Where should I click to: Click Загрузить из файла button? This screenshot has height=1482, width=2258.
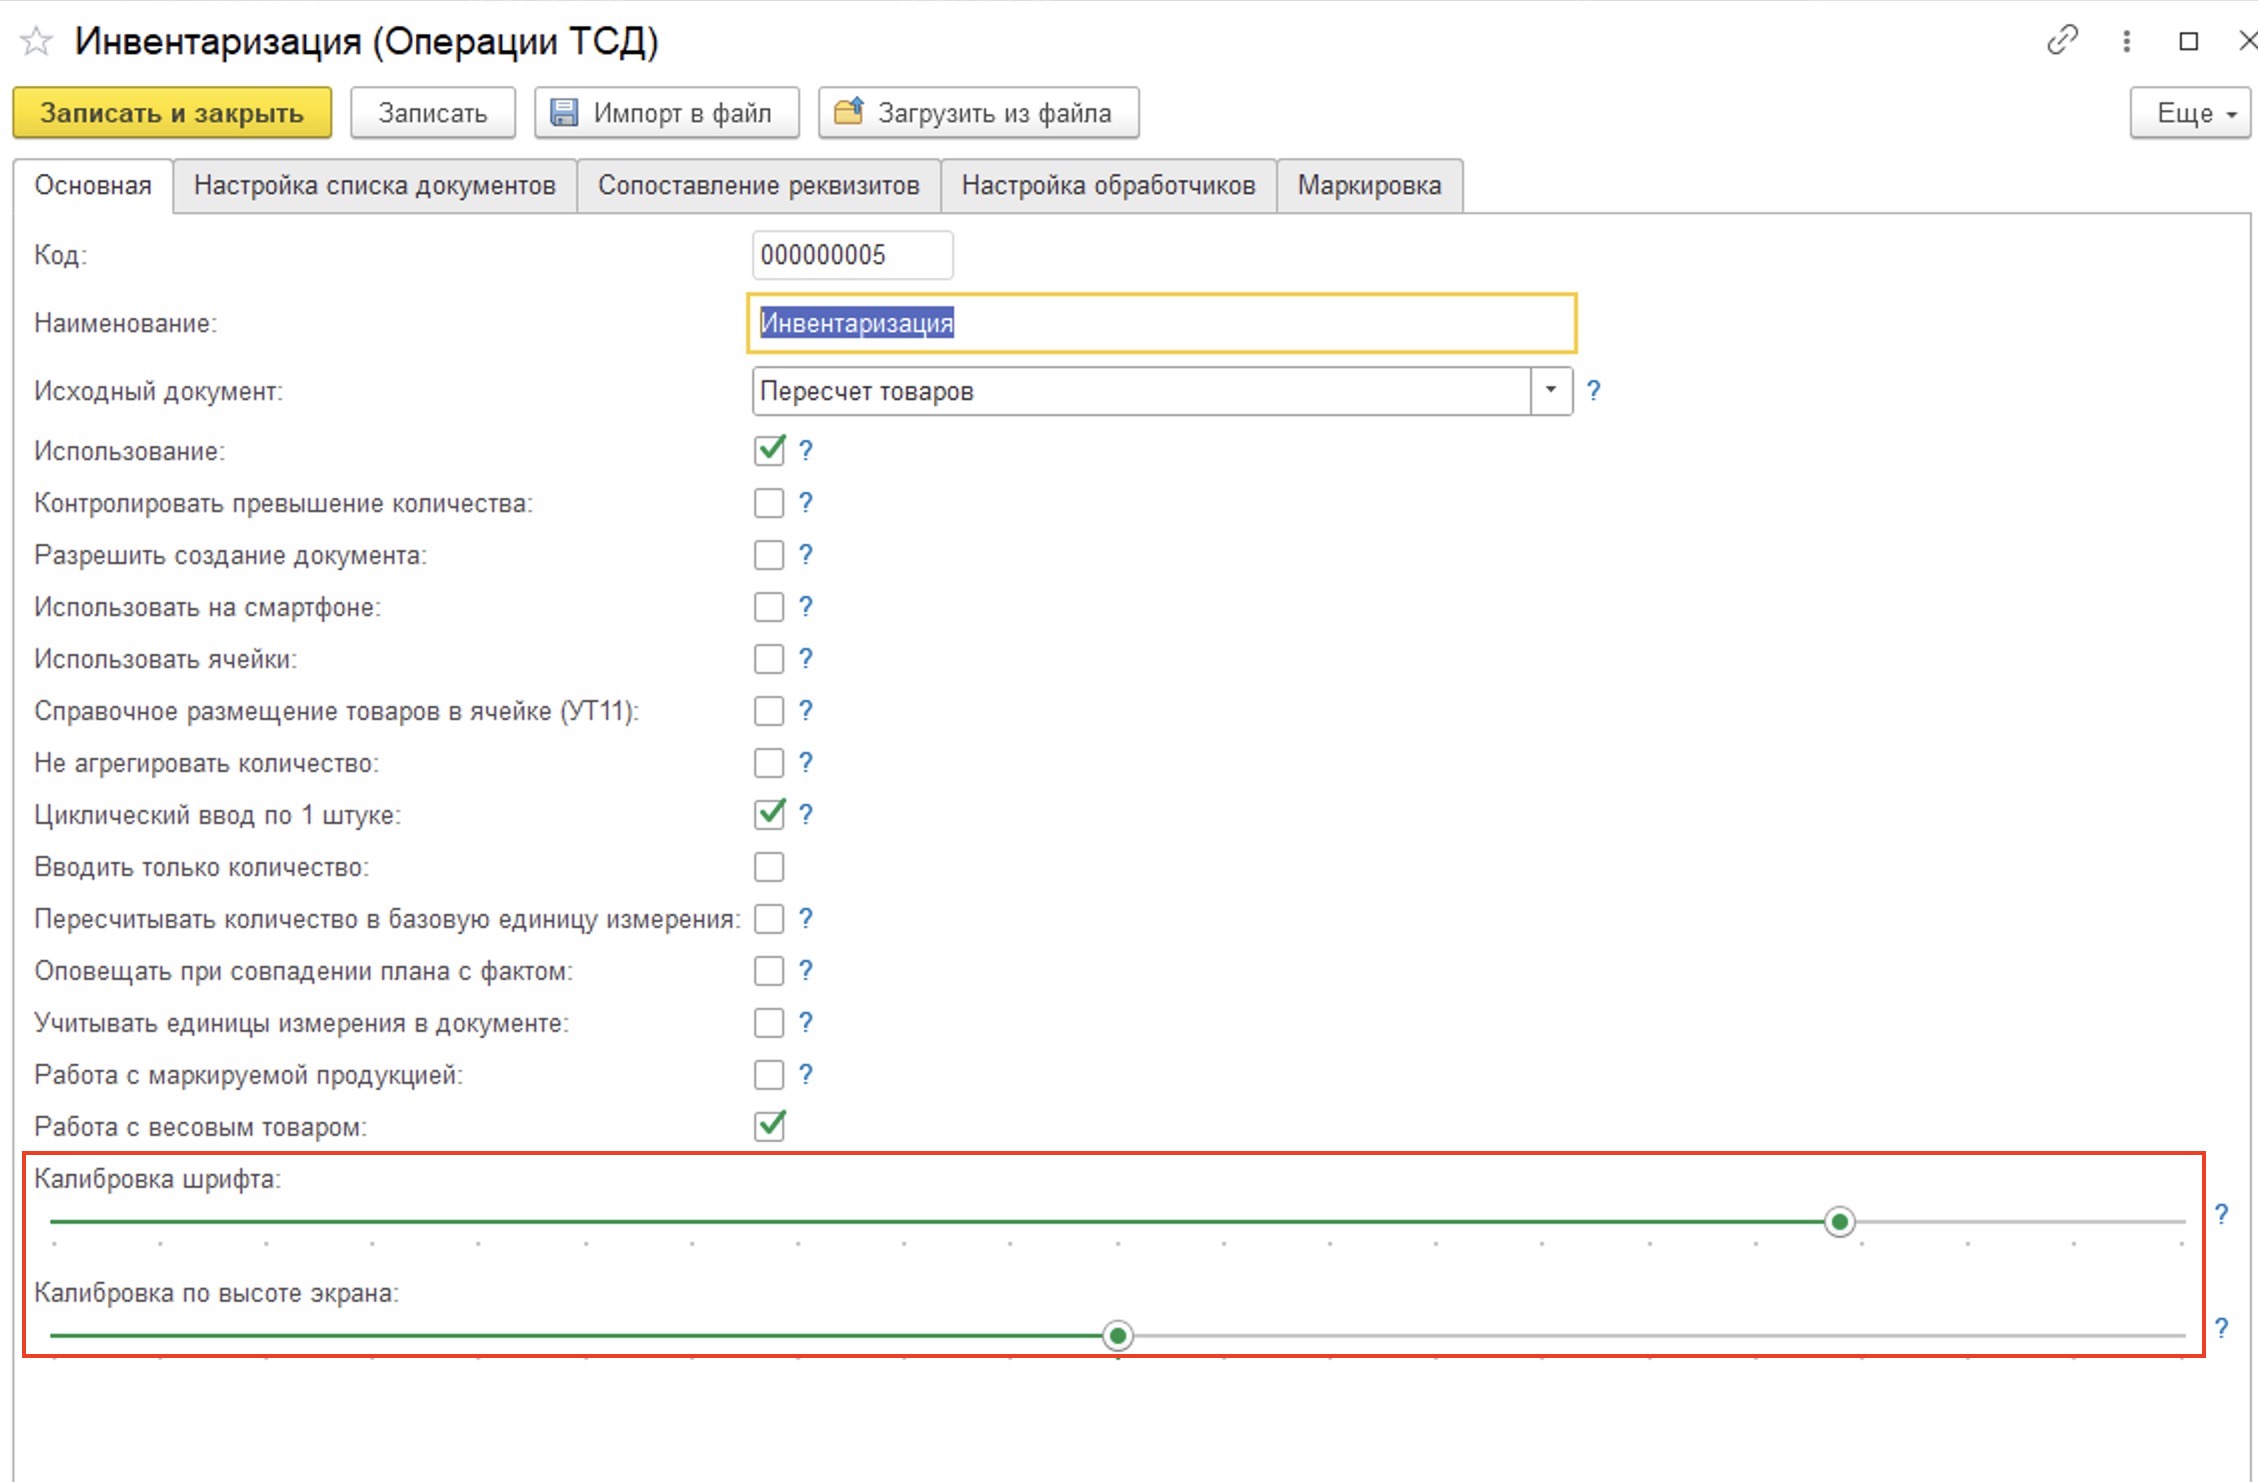pos(979,113)
